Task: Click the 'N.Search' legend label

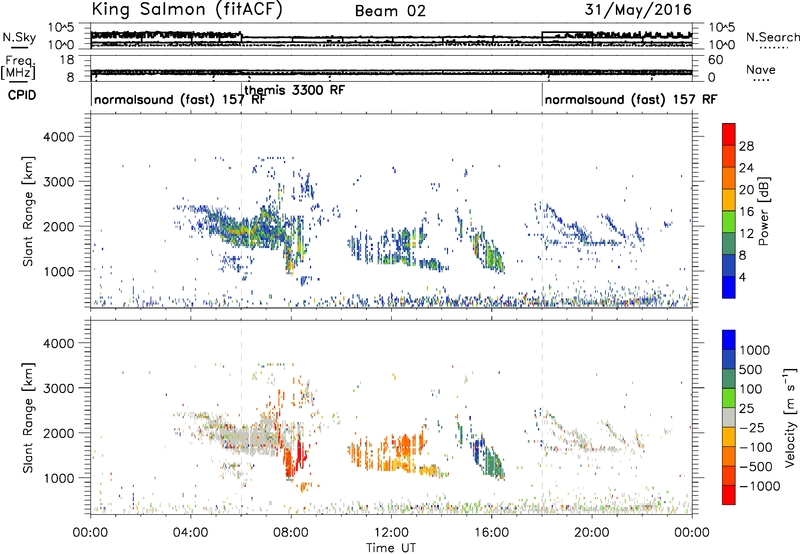Action: [772, 37]
